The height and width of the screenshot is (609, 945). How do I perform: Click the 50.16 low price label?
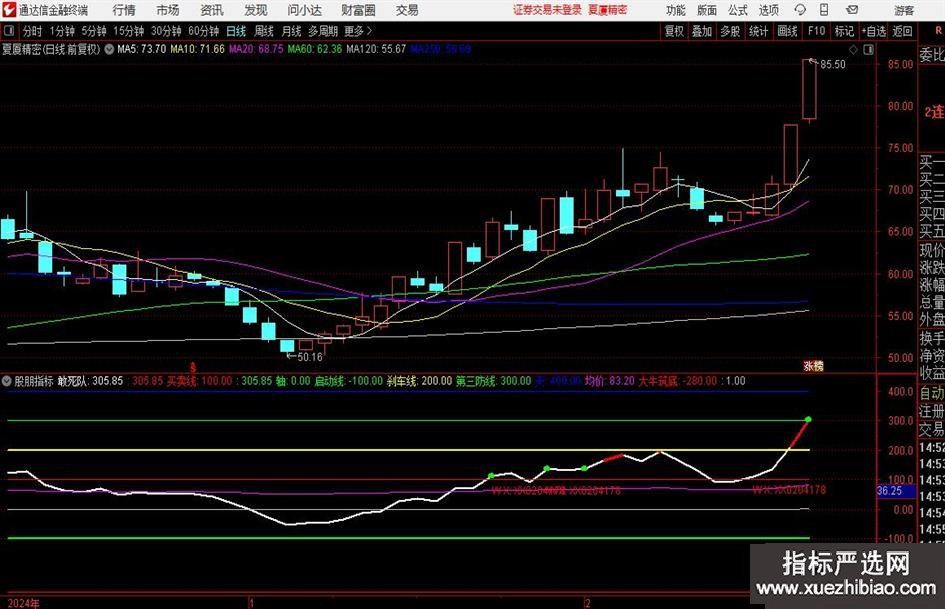tap(310, 357)
